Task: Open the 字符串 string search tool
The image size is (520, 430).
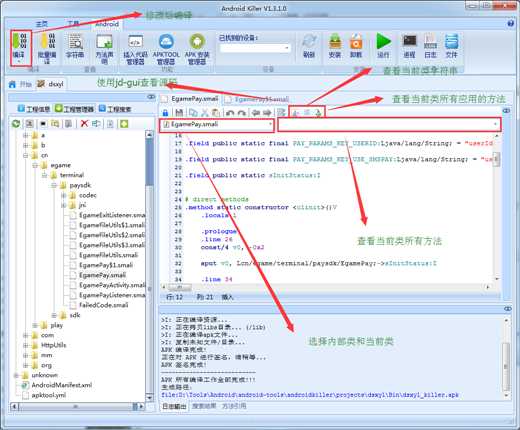Action: tap(75, 46)
